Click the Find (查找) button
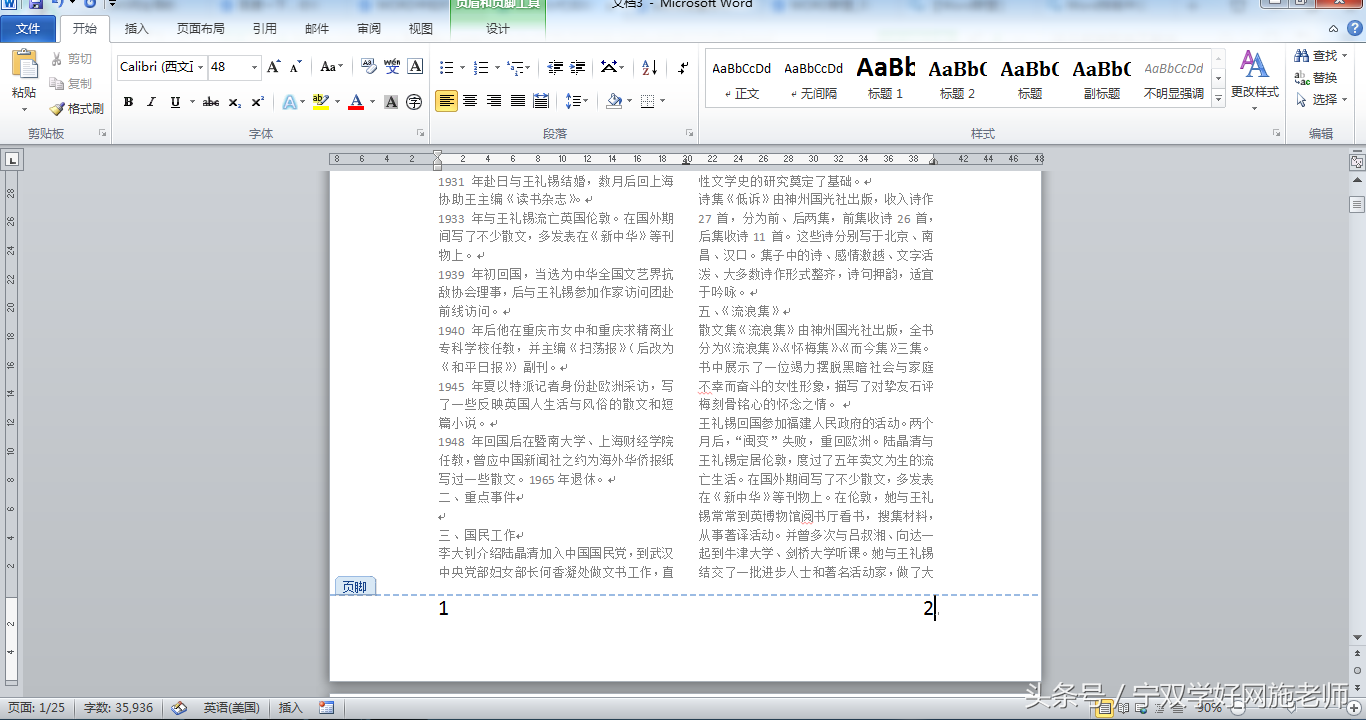The height and width of the screenshot is (720, 1366). [1320, 56]
